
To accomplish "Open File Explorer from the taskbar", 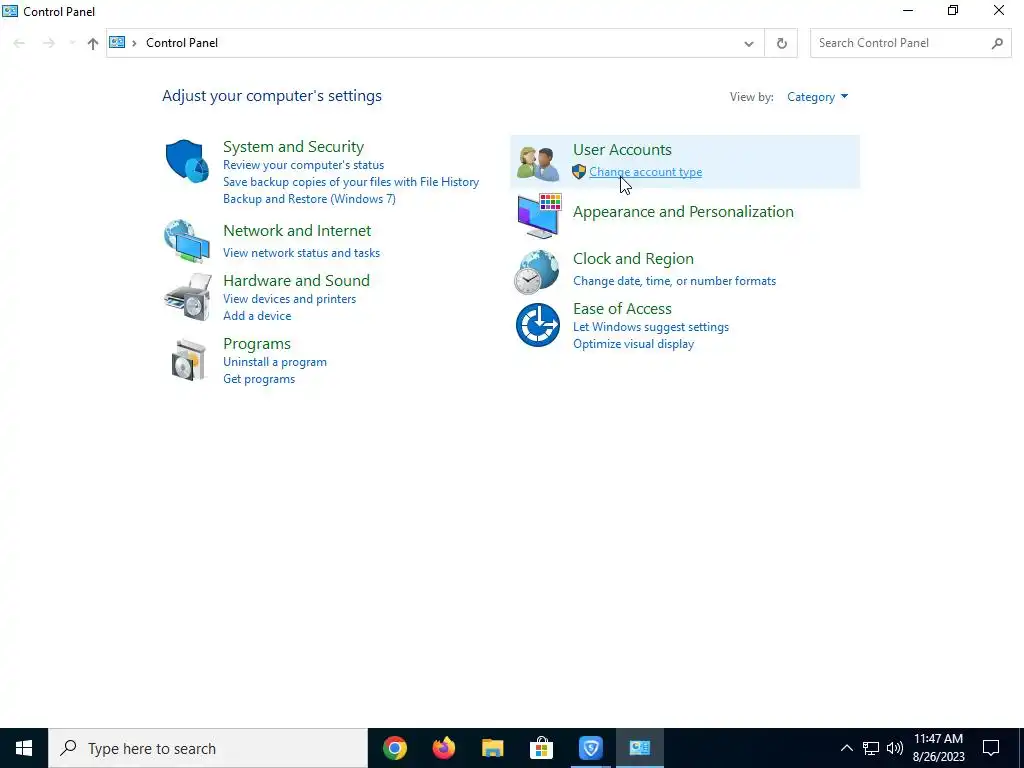I will (x=492, y=748).
